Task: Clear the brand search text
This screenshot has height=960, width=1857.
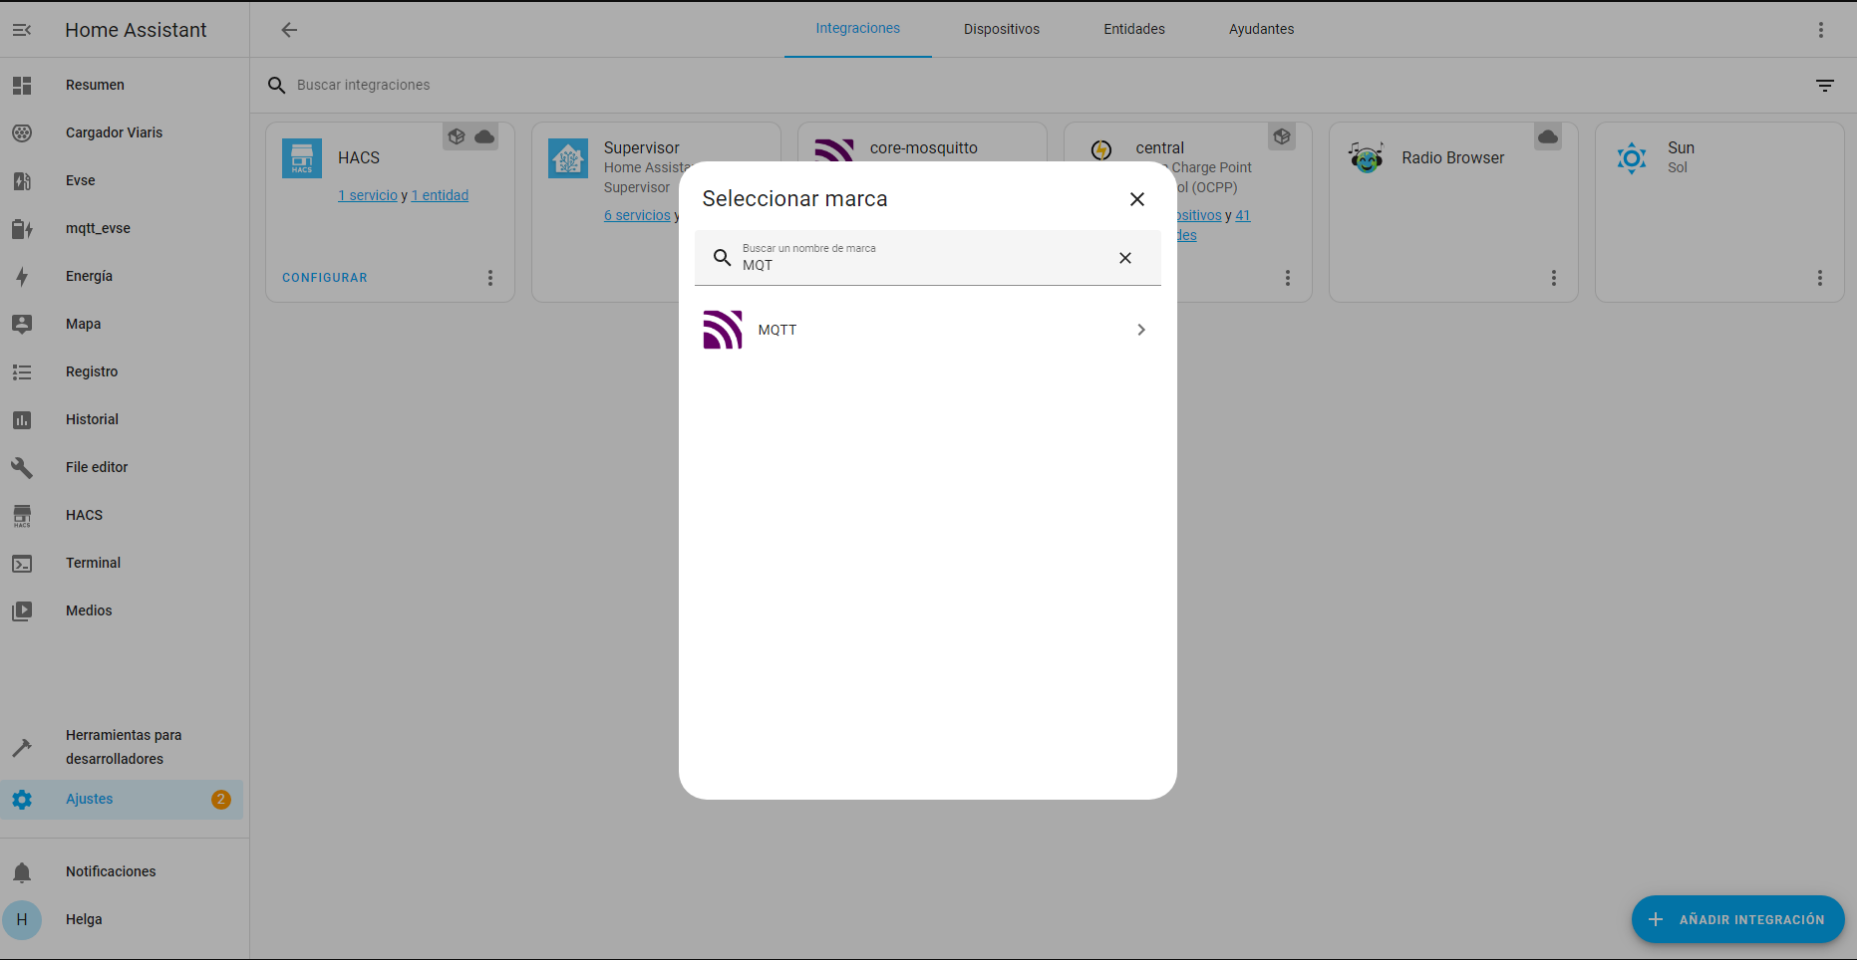Action: point(1125,258)
